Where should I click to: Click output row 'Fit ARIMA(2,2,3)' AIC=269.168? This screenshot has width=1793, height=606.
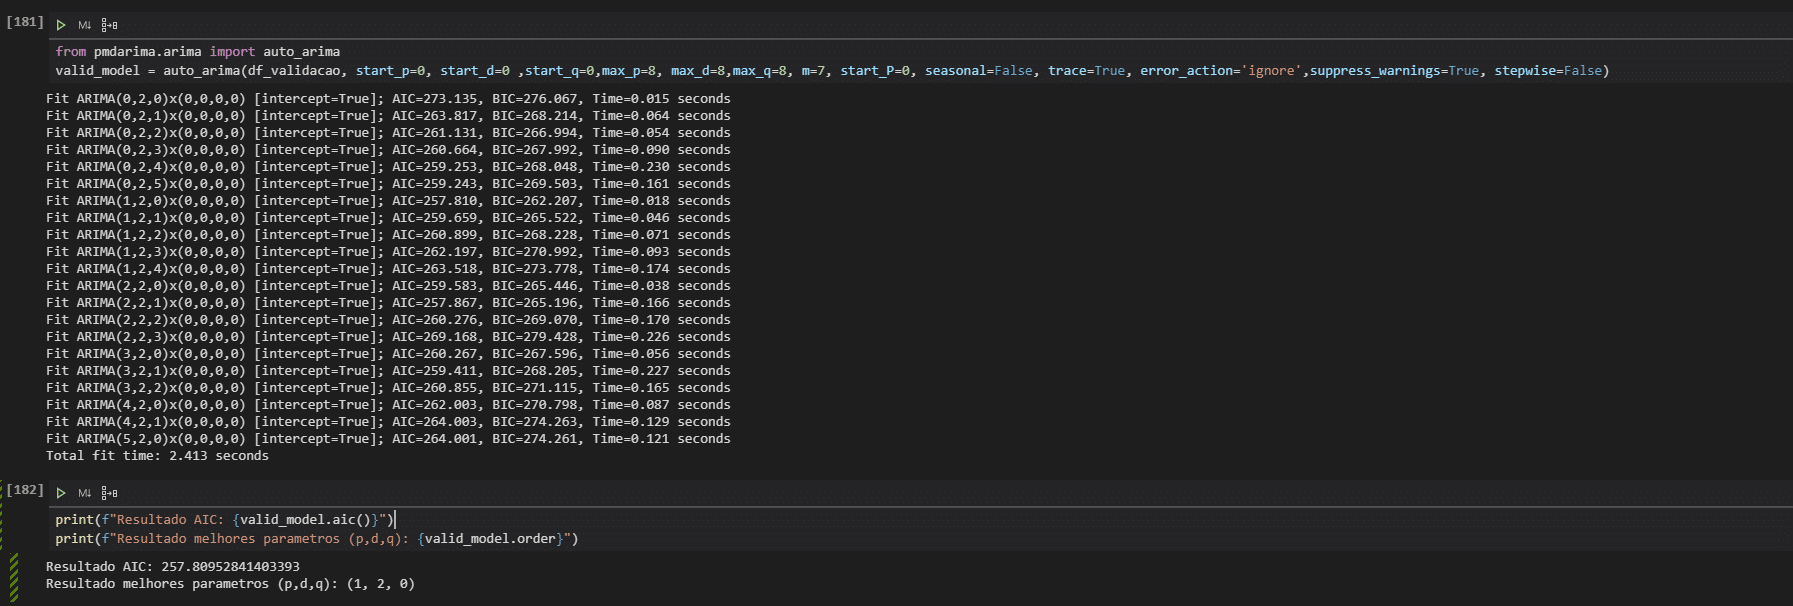point(388,336)
